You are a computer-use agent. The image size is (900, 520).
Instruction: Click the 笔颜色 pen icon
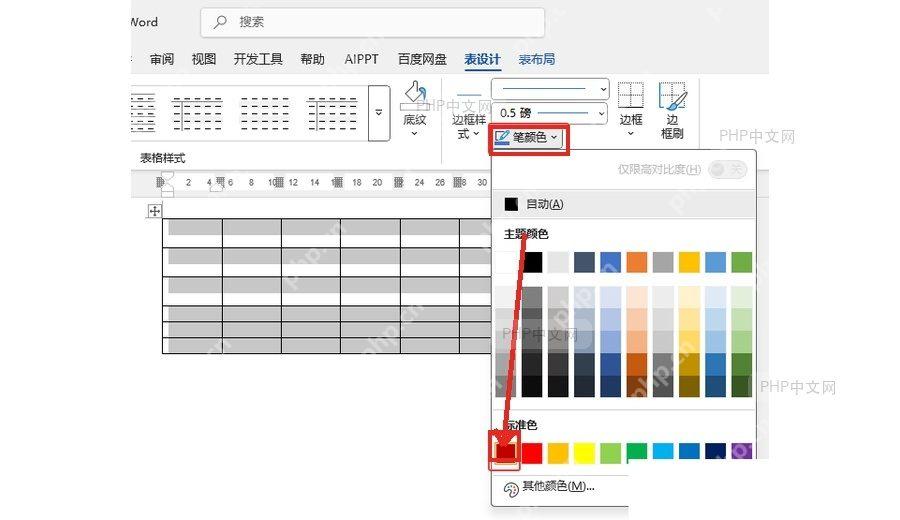tap(502, 138)
